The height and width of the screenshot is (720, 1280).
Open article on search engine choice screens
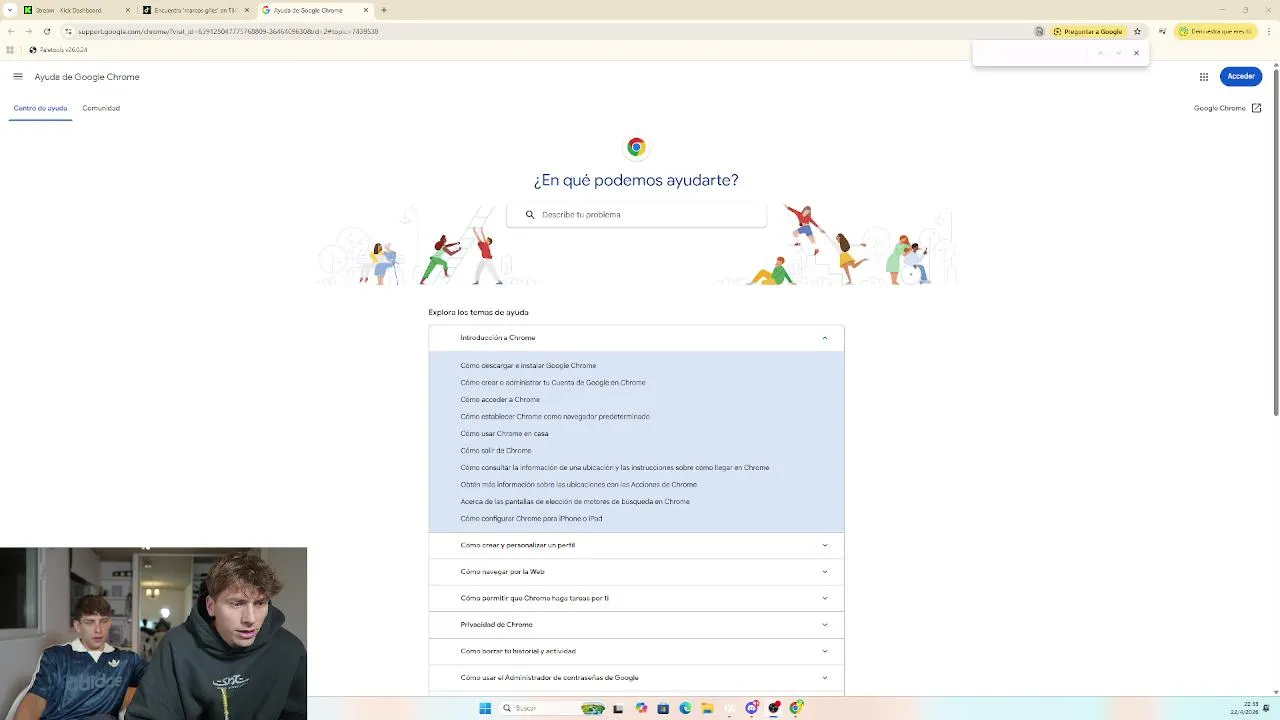tap(575, 502)
